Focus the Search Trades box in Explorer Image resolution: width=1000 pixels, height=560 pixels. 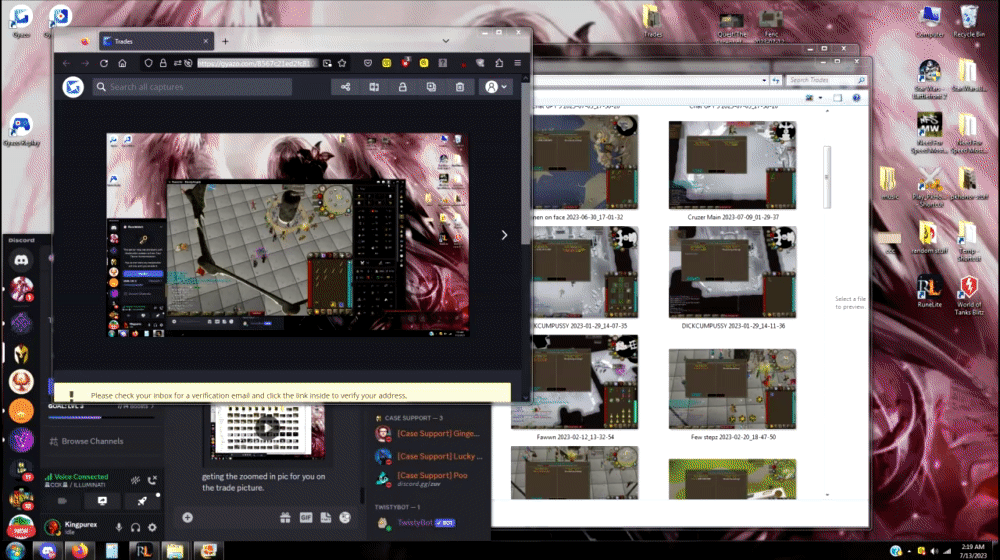(x=825, y=80)
